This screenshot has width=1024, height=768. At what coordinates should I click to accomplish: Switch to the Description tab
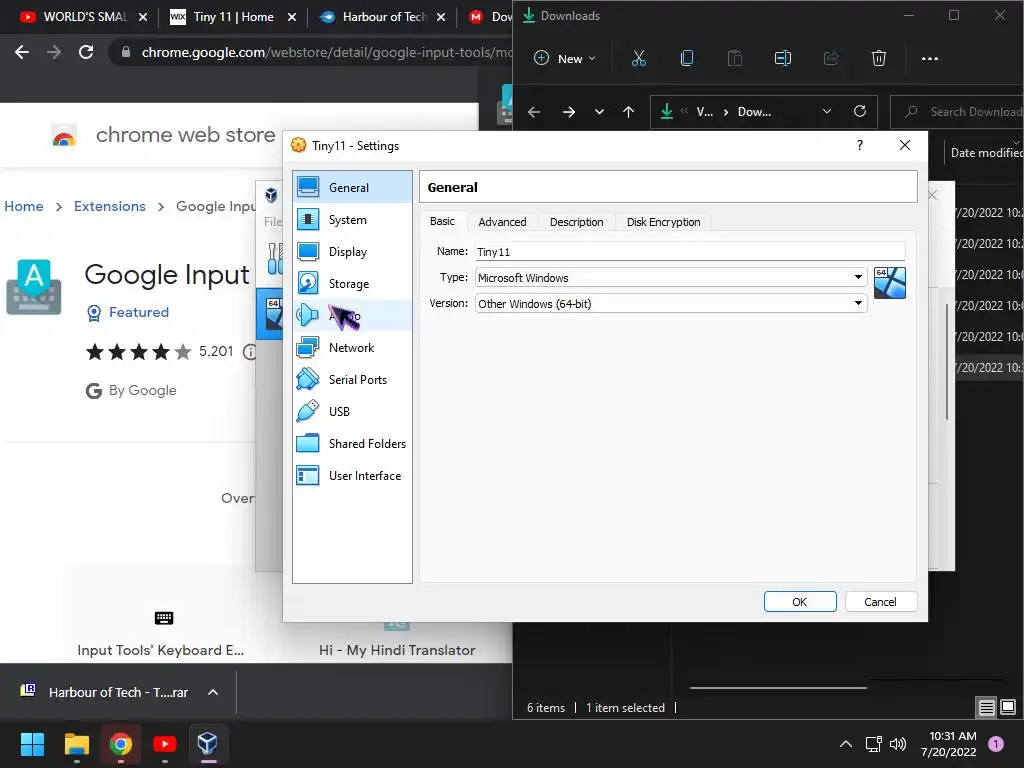576,222
